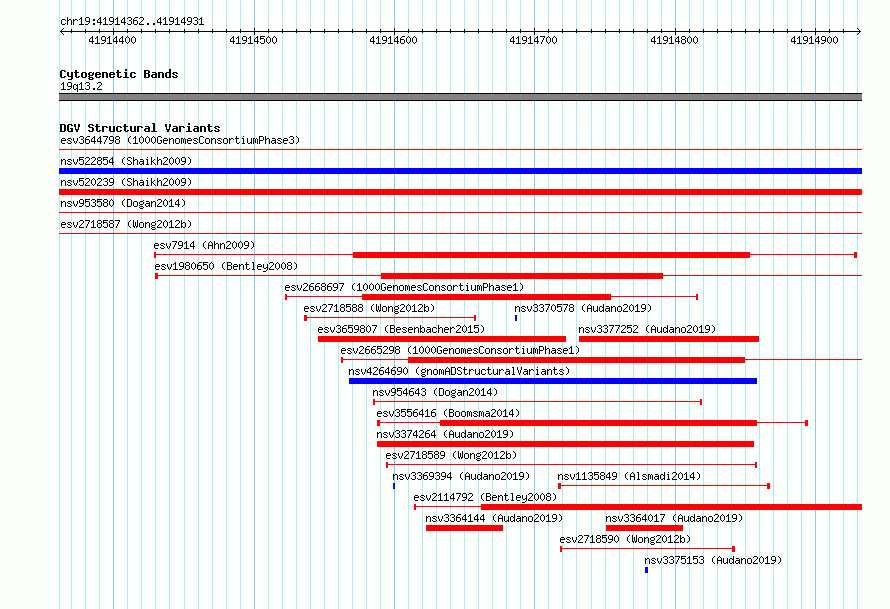890x609 pixels.
Task: Click the esv3659807 (Besenbacher2015) label
Action: click(401, 329)
